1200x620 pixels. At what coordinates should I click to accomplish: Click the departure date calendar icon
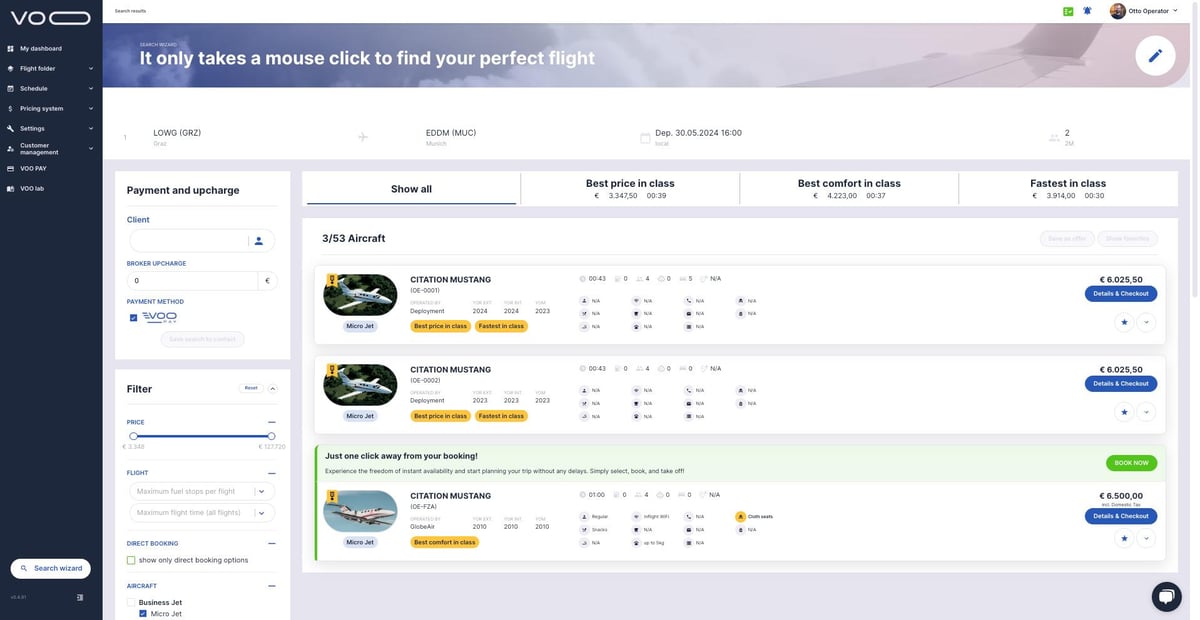click(646, 137)
